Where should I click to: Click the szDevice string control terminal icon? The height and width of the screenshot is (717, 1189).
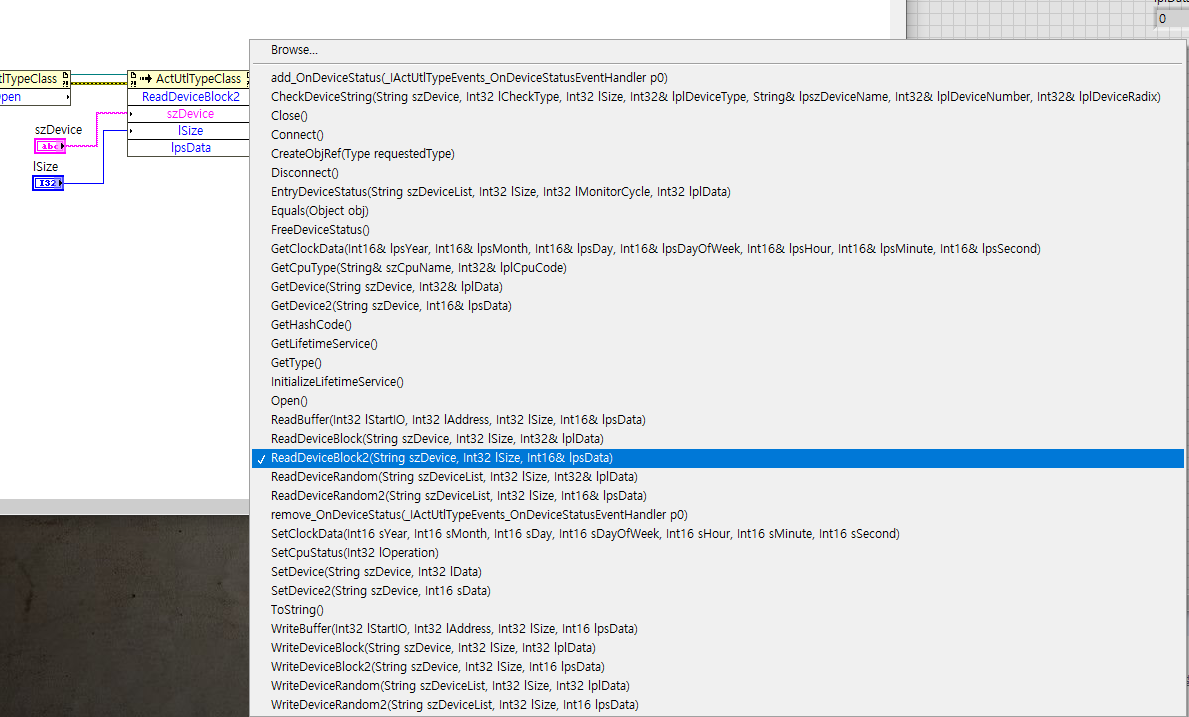click(x=49, y=145)
